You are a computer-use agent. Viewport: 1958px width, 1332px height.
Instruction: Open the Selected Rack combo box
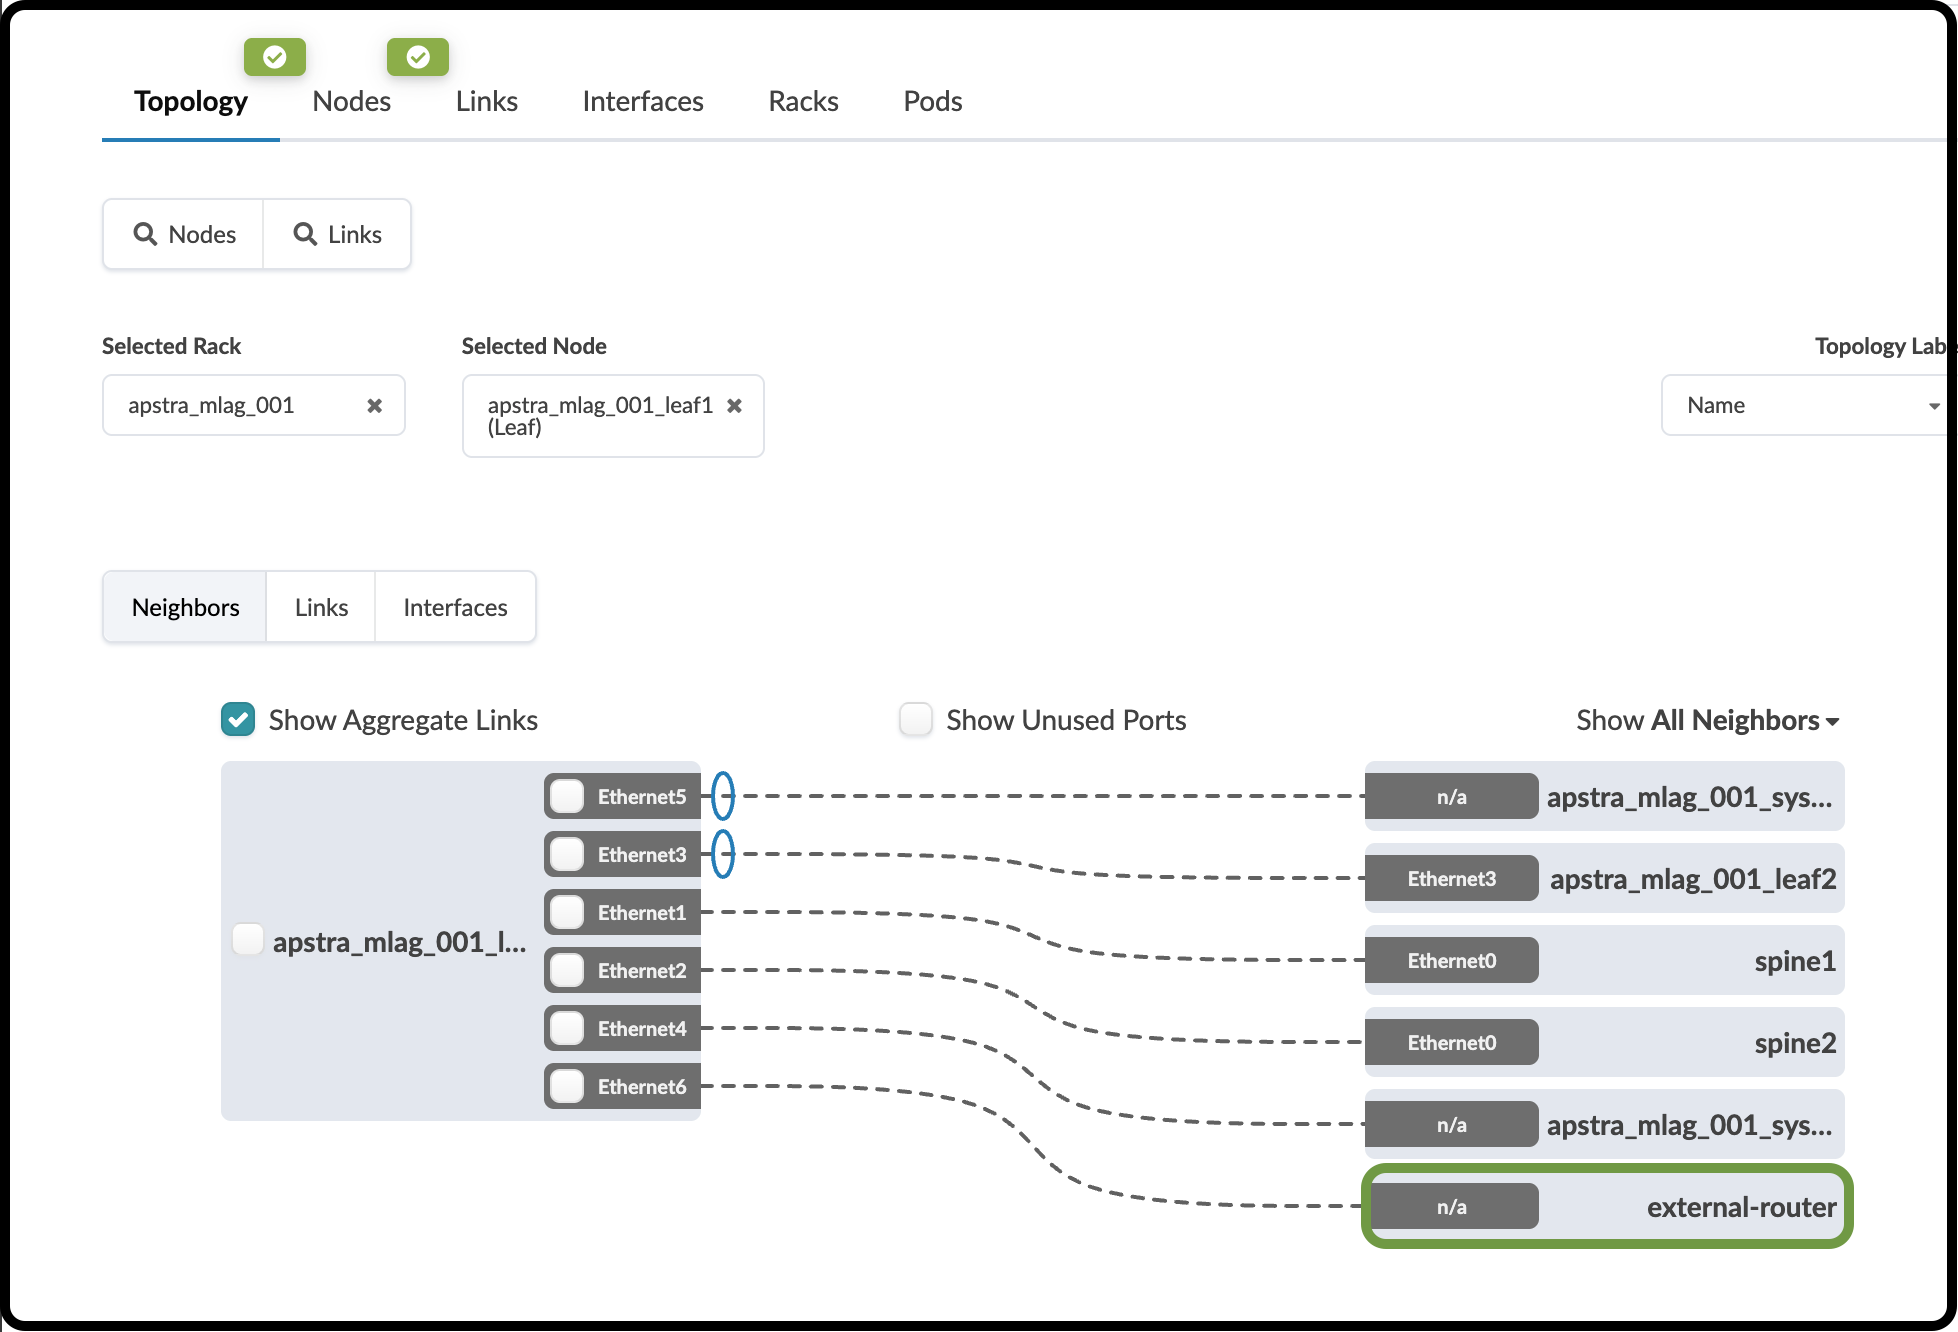click(254, 405)
